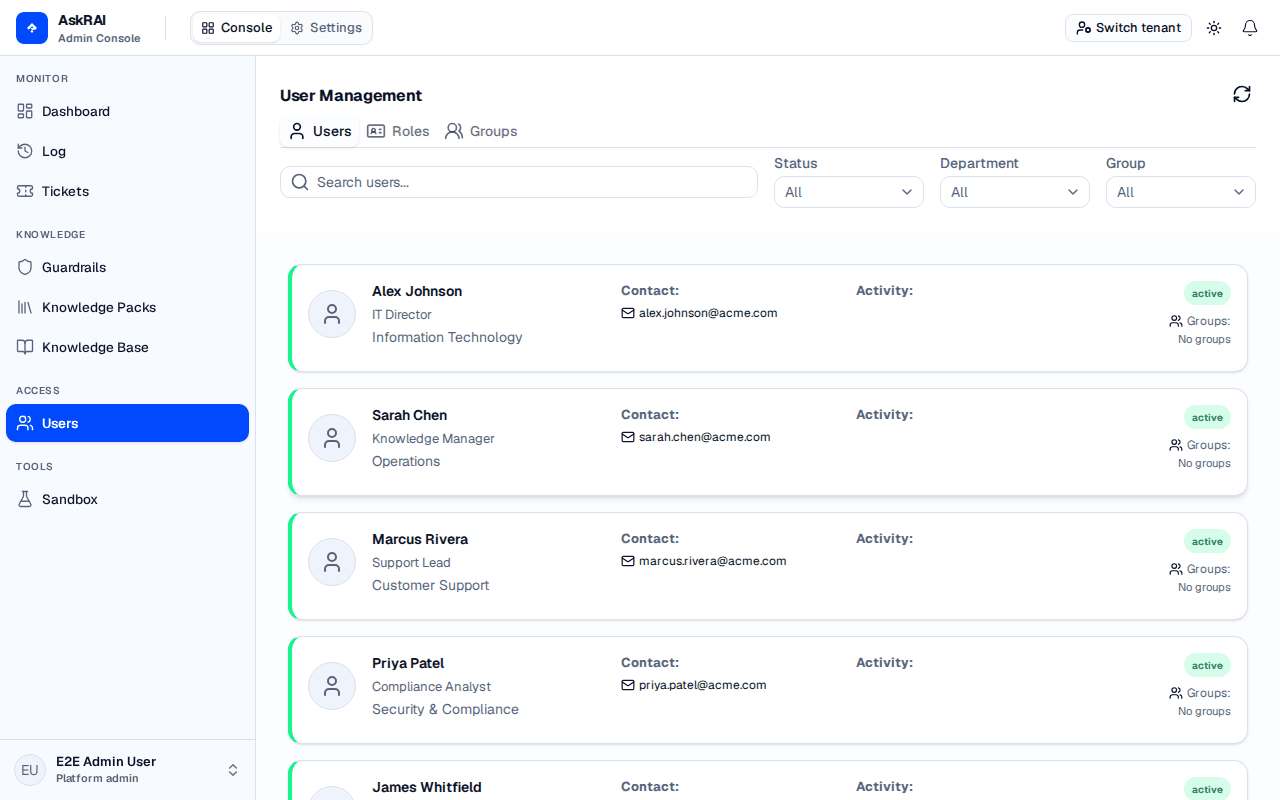Click the mail icon beside priya.patel@acme.com
Screen dimensions: 1280x800
tap(628, 685)
